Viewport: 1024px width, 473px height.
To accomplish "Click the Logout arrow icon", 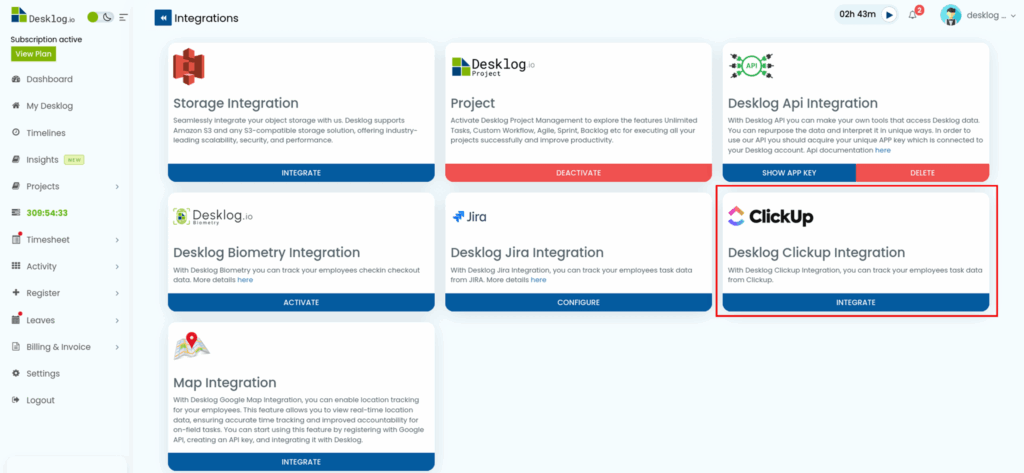I will (x=16, y=400).
